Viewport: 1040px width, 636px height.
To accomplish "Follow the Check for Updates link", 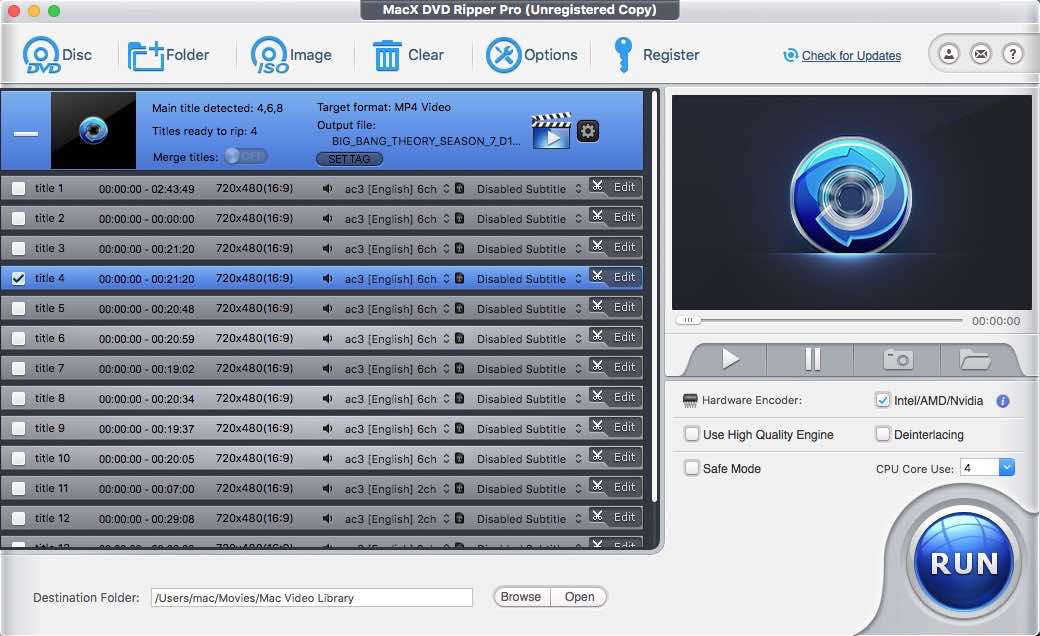I will 849,55.
